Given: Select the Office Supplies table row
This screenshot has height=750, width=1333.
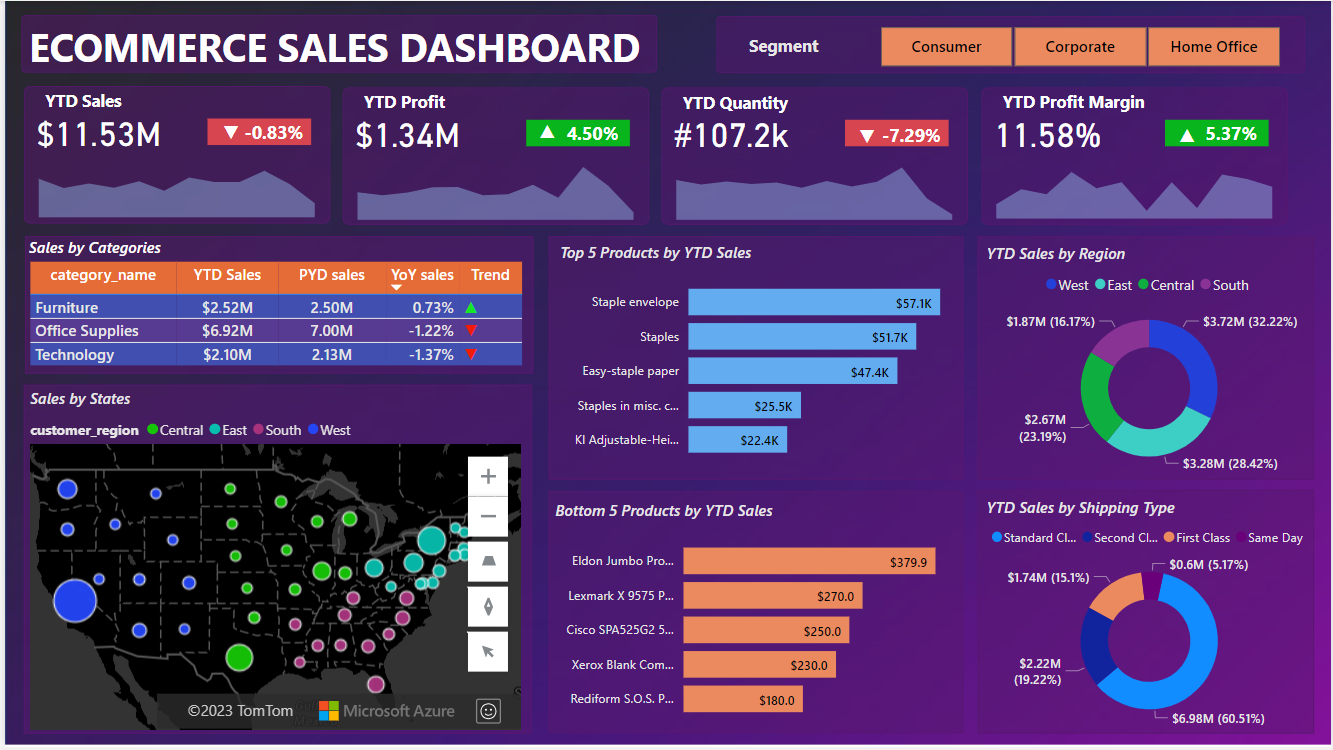Looking at the screenshot, I should coord(87,331).
